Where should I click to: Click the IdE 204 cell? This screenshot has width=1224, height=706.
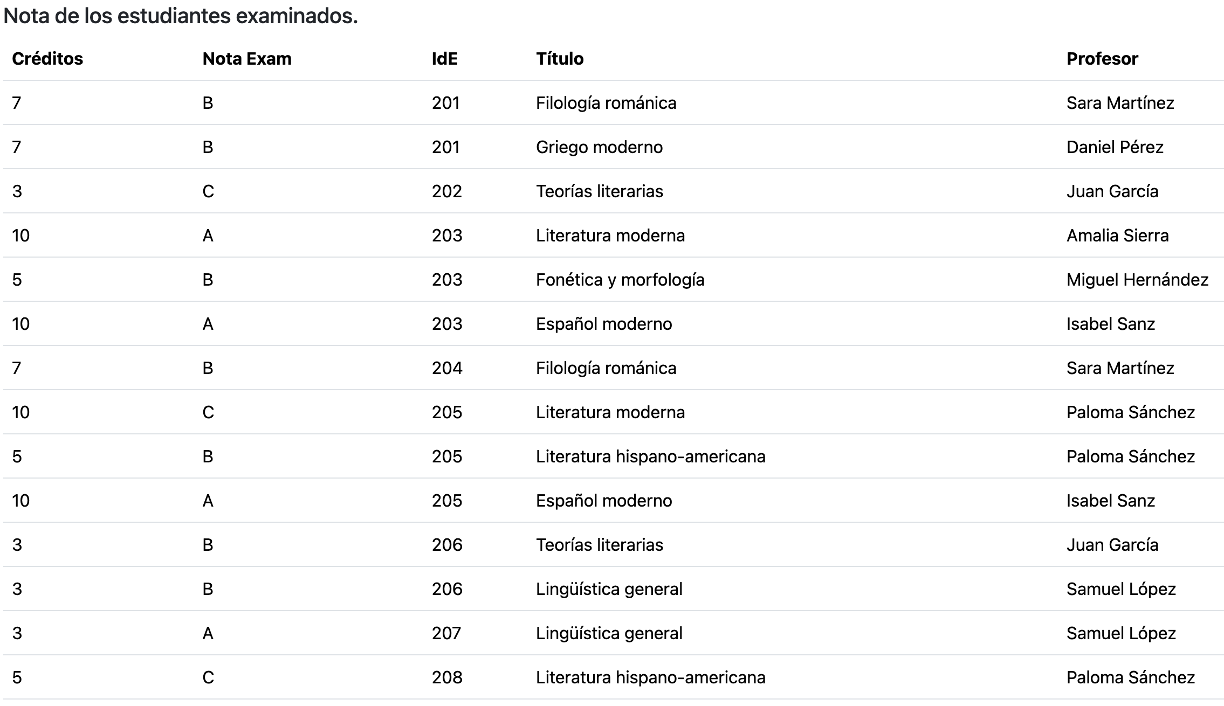click(x=447, y=368)
